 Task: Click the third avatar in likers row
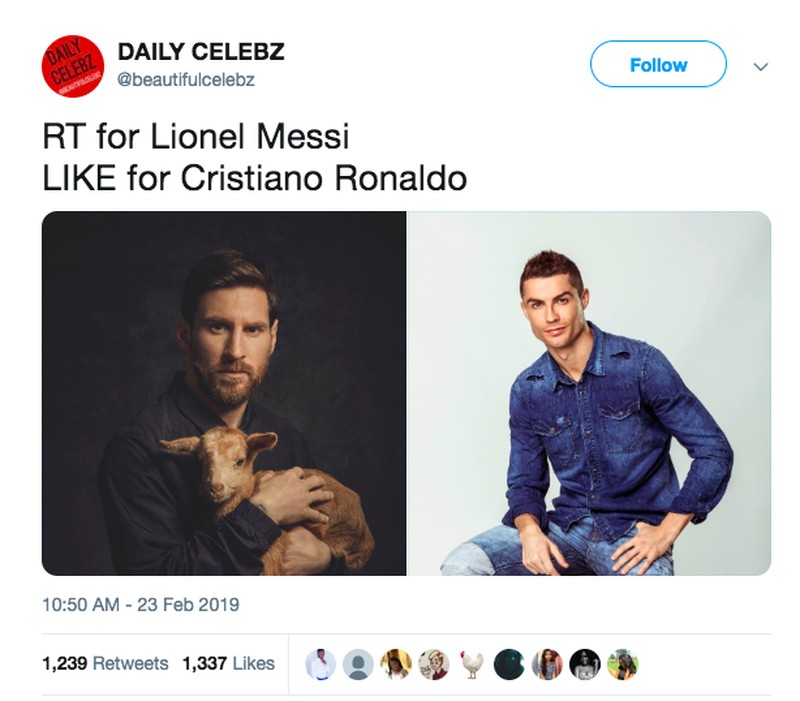coord(395,664)
